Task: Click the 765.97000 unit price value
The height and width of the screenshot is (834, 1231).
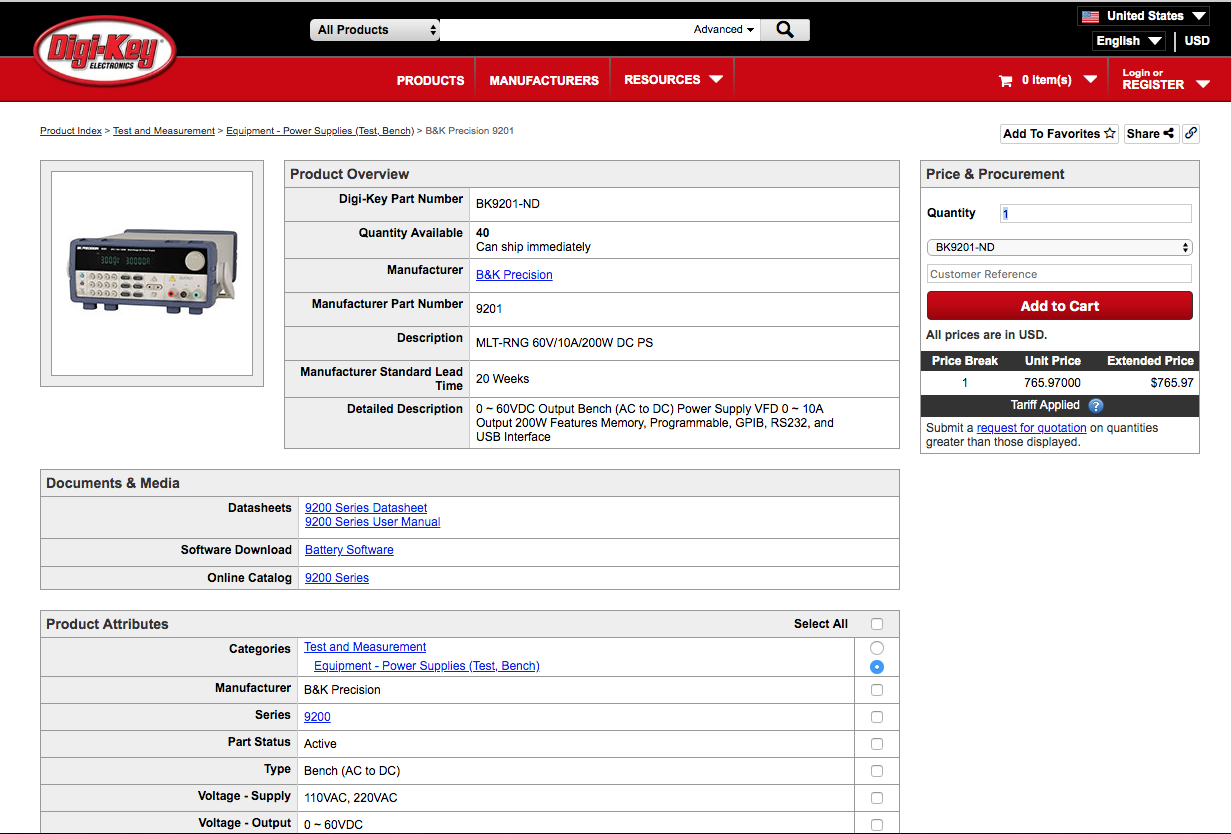Action: [1053, 383]
